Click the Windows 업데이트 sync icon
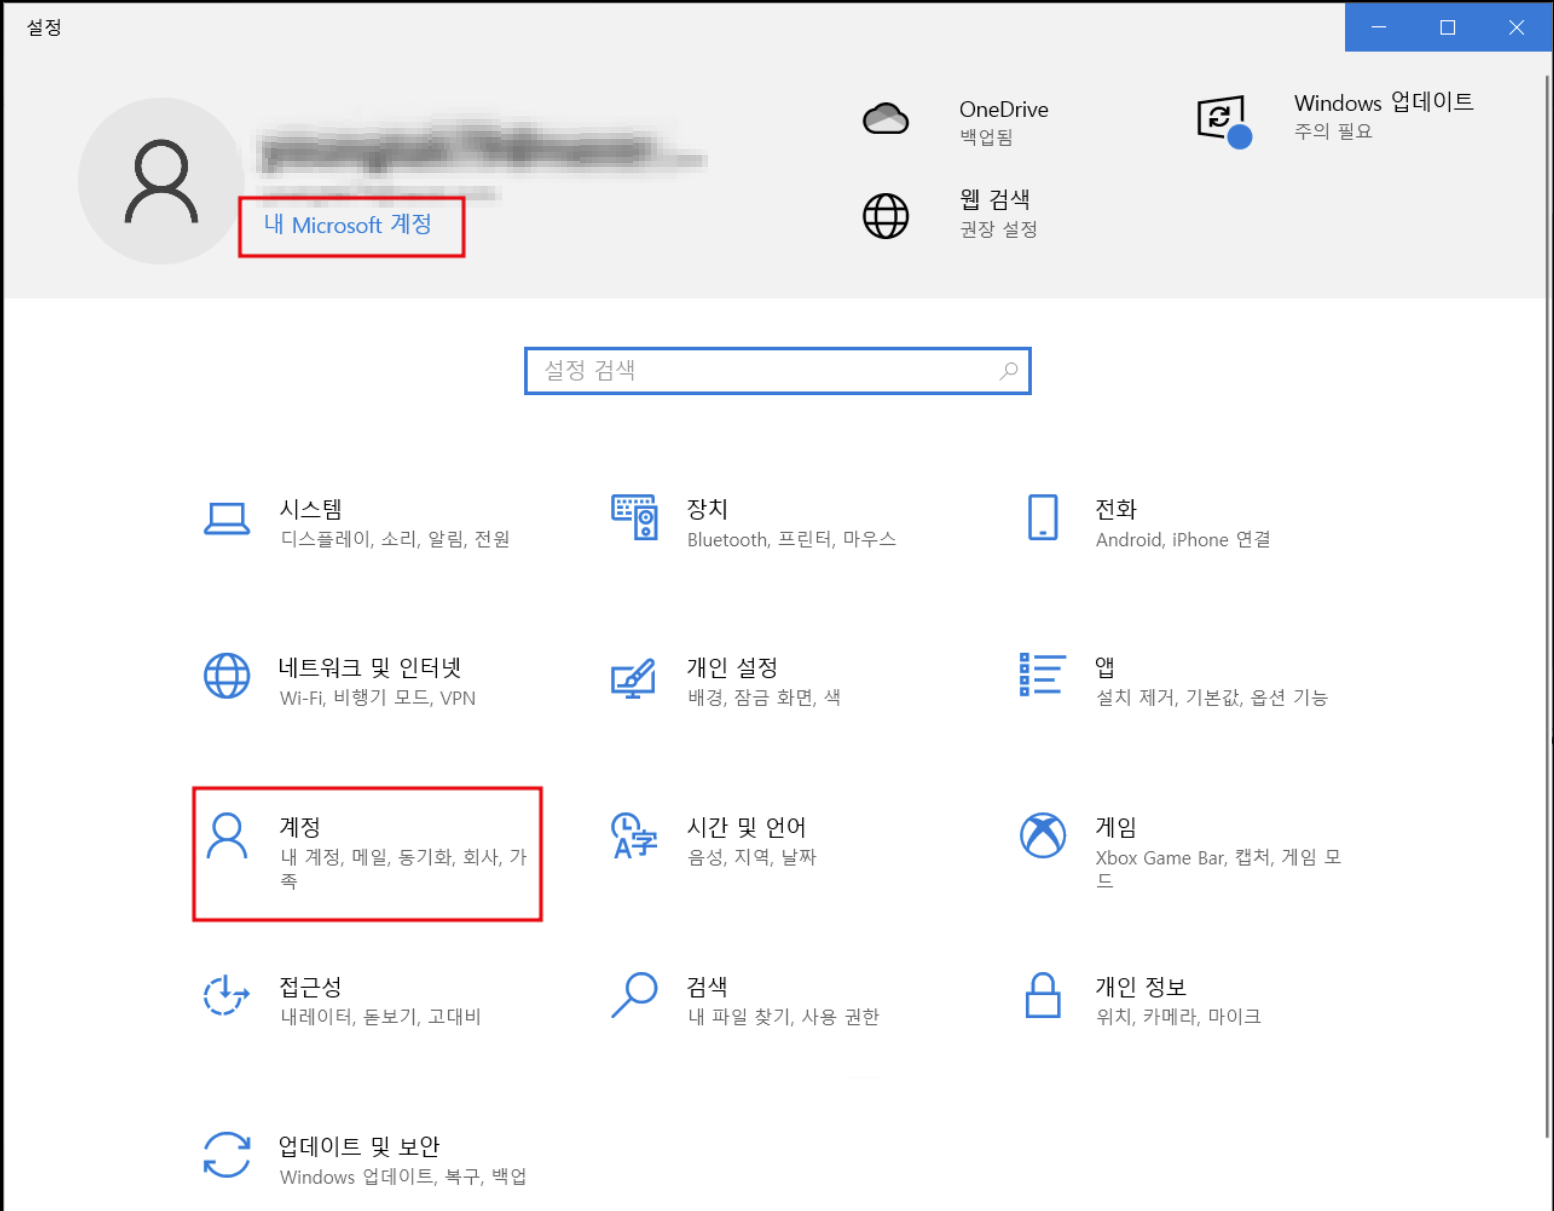Screen dimensions: 1554x1211 click(x=1224, y=122)
